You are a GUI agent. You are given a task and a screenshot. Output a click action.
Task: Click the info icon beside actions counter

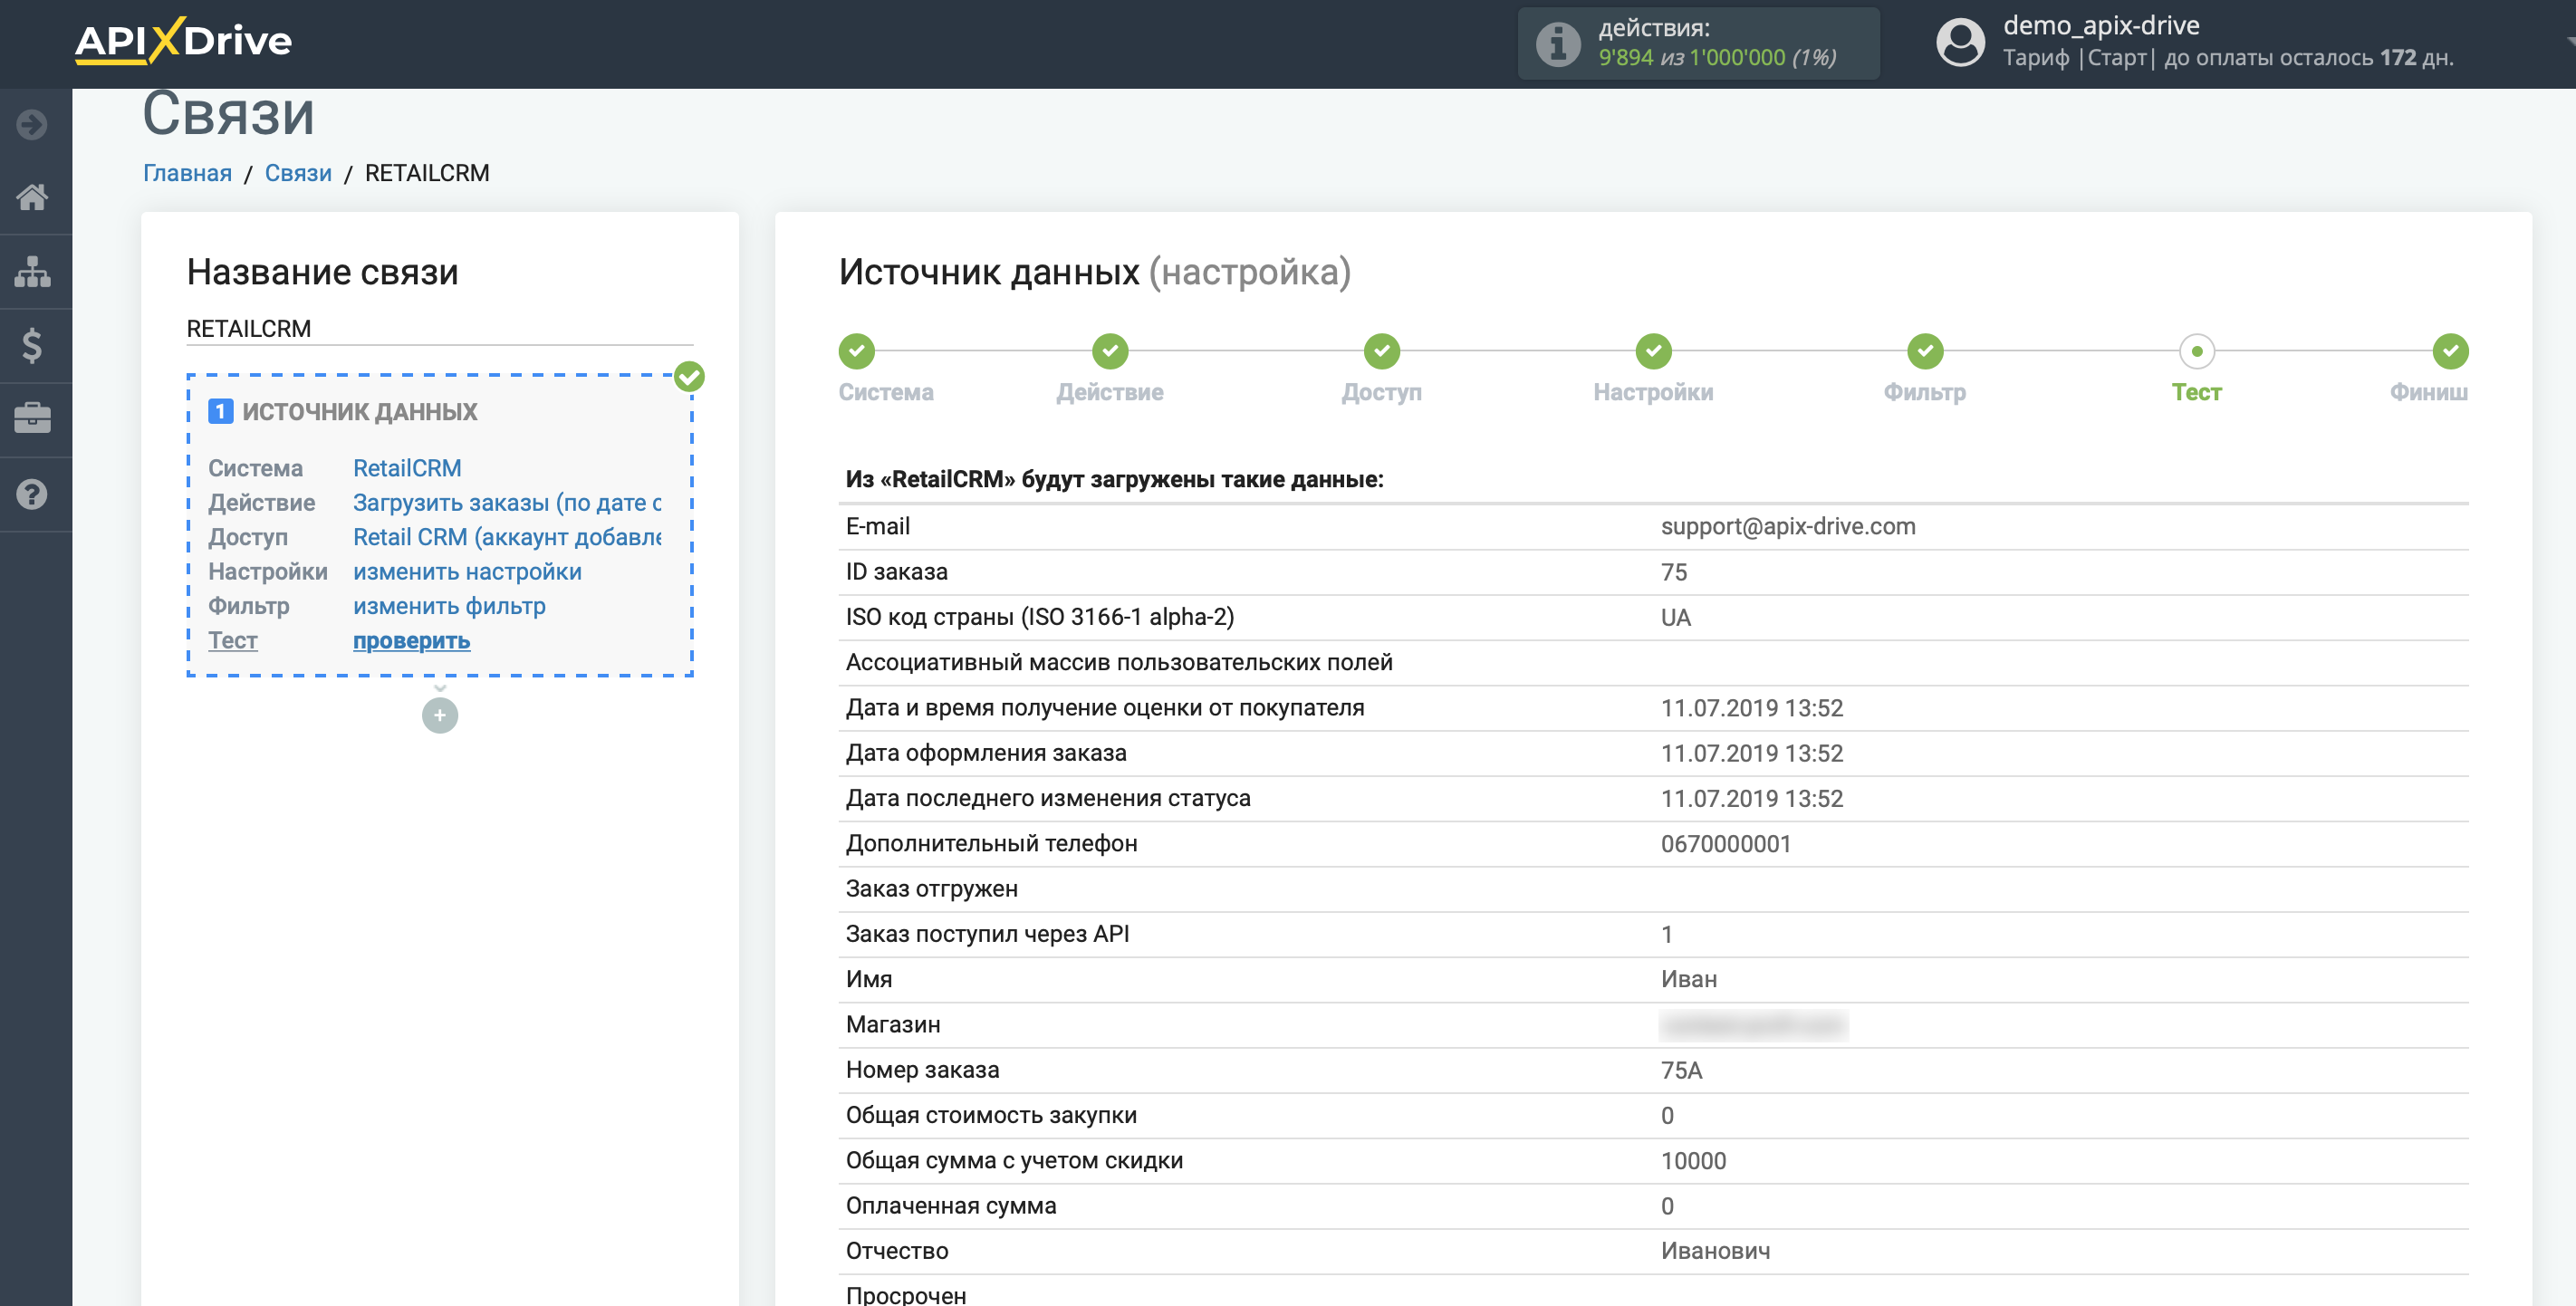tap(1558, 44)
